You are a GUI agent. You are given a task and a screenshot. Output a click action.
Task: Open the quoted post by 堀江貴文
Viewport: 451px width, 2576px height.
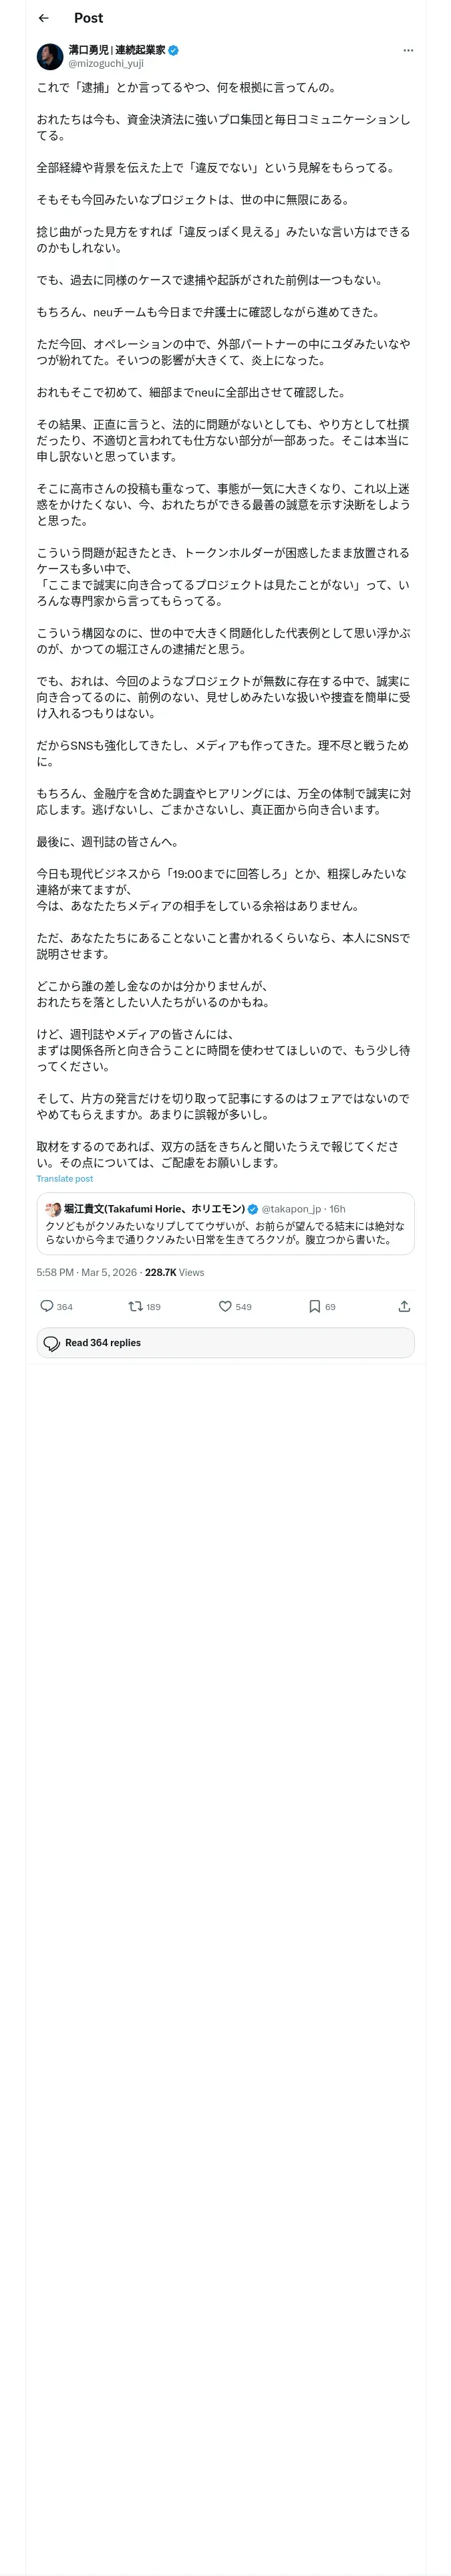pyautogui.click(x=225, y=1223)
